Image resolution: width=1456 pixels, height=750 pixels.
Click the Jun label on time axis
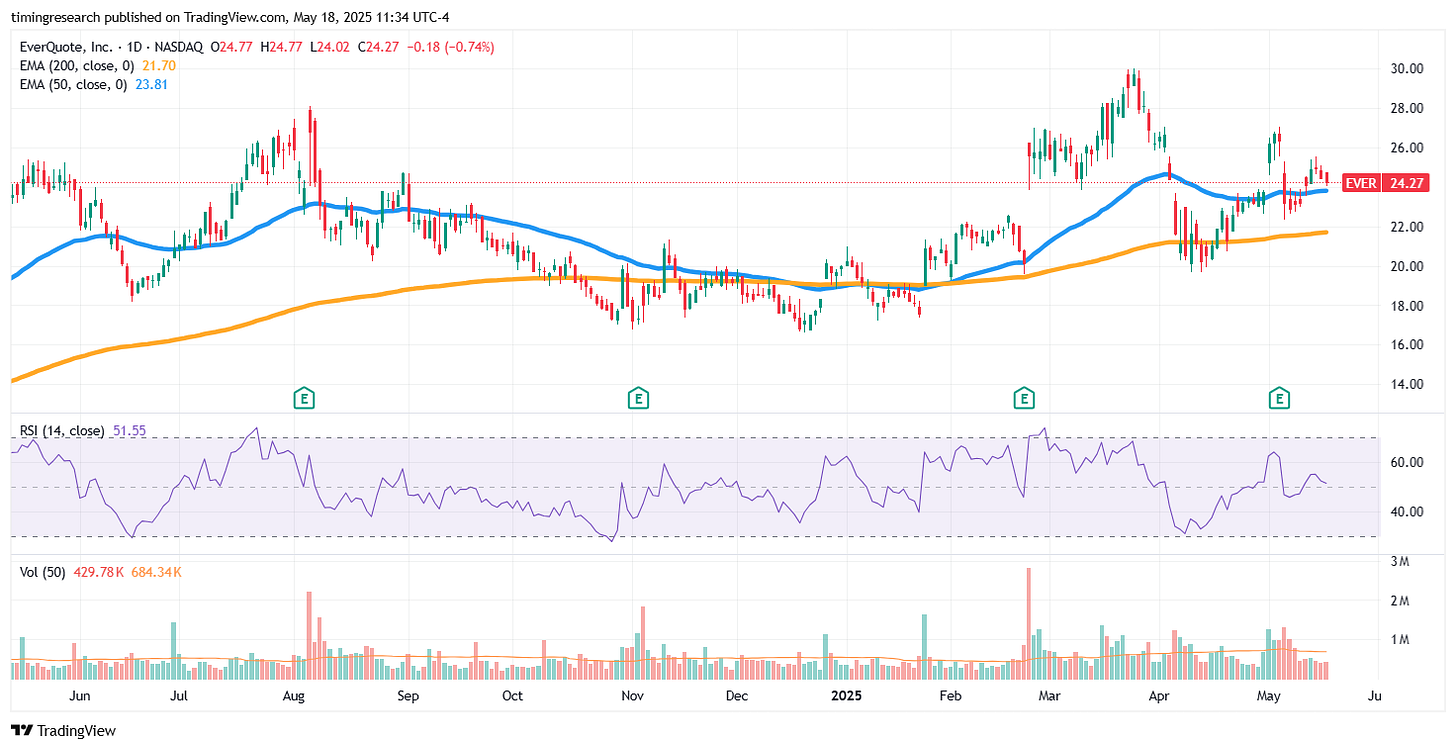click(80, 694)
